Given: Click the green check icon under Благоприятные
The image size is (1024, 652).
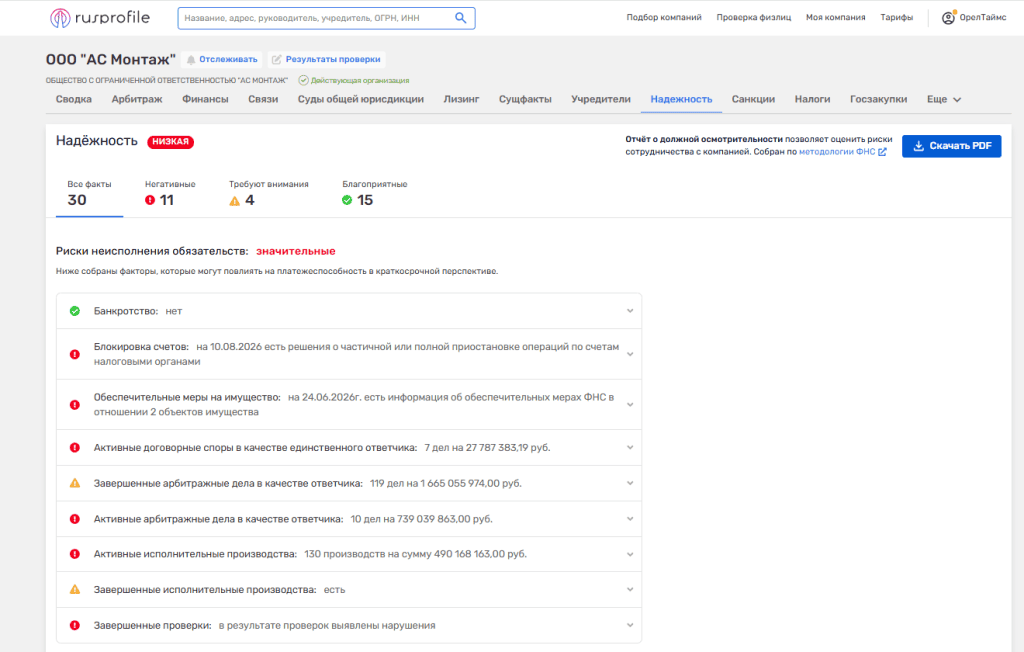Looking at the screenshot, I should tap(347, 200).
